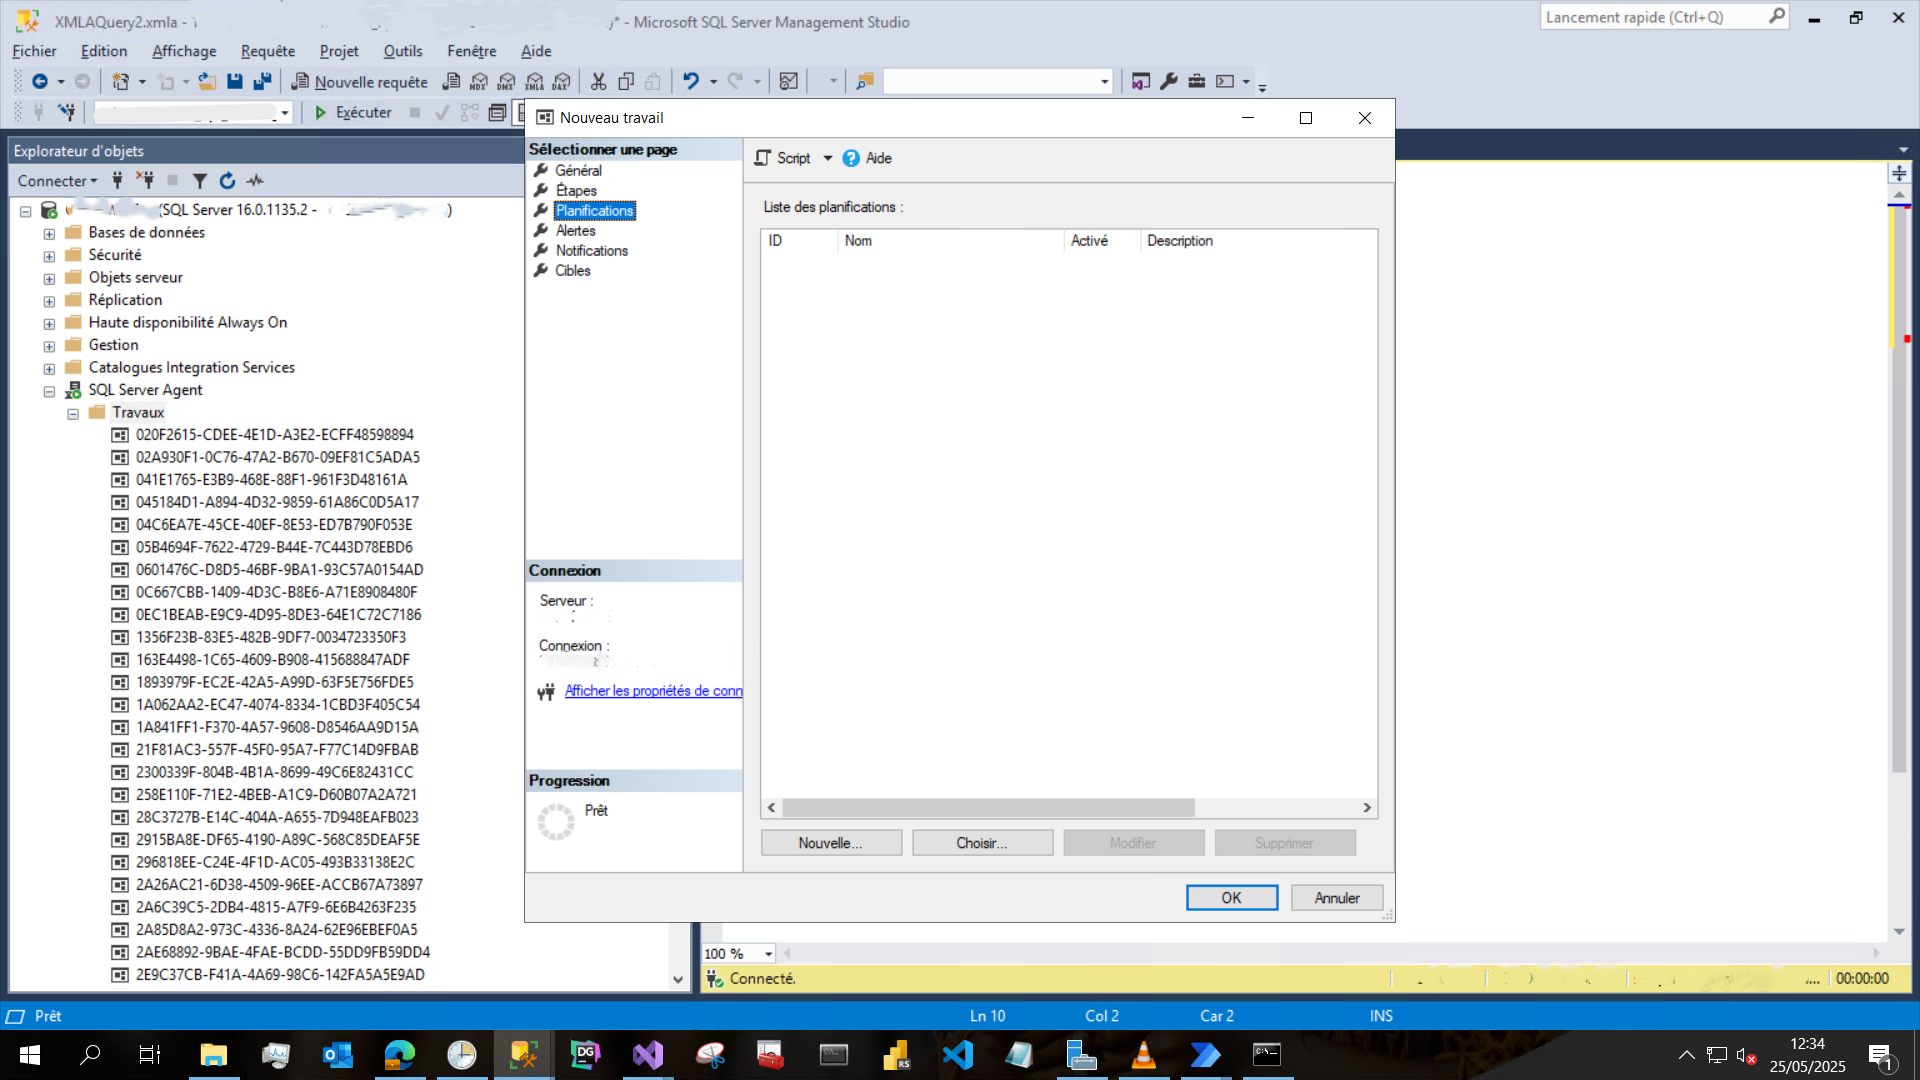Click the schedule list horizontal scrollbar
The height and width of the screenshot is (1080, 1920).
(988, 807)
